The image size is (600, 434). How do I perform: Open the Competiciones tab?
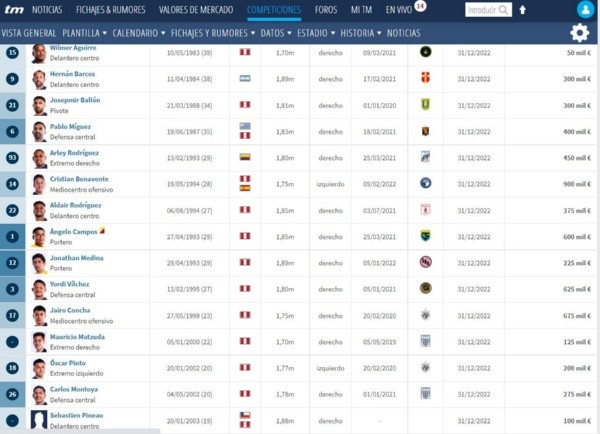[x=275, y=10]
